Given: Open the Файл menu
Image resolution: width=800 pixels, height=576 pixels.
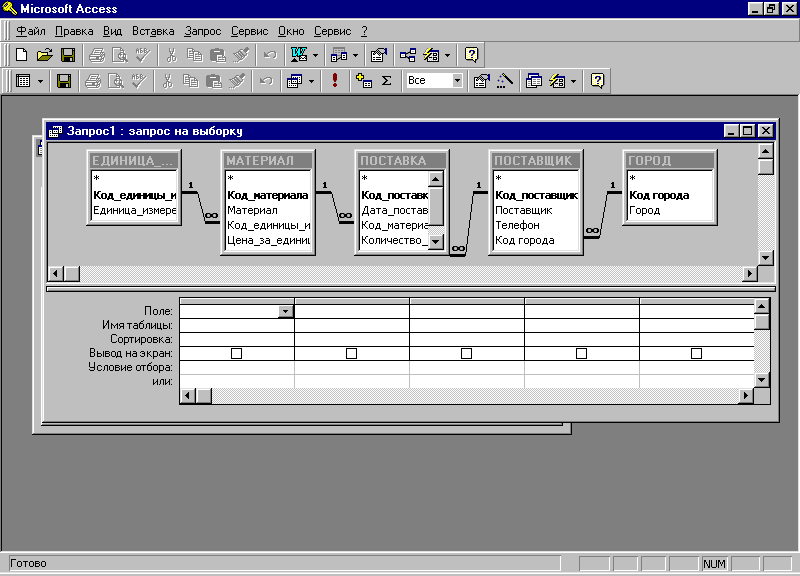Looking at the screenshot, I should click(31, 31).
